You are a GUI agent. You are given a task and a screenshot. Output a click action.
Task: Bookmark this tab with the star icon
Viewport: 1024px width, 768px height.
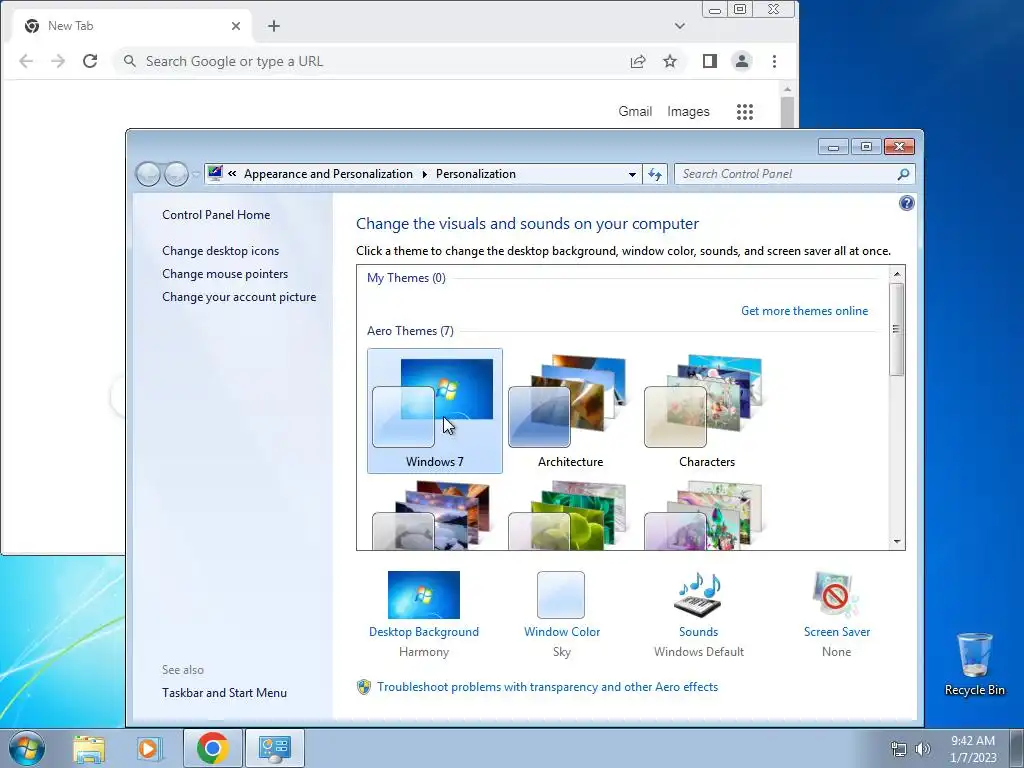point(670,61)
